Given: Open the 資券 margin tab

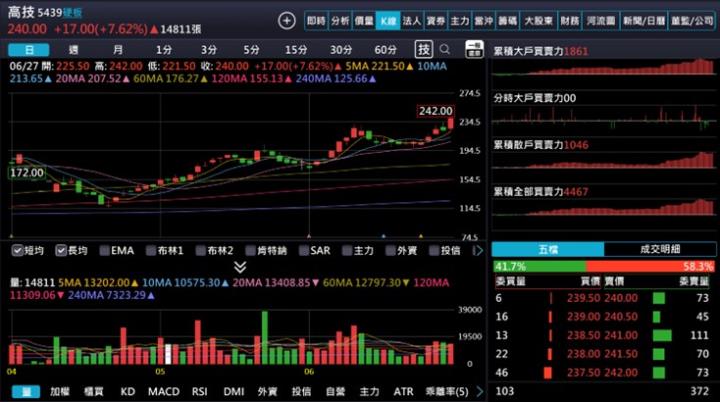Looking at the screenshot, I should pos(436,21).
